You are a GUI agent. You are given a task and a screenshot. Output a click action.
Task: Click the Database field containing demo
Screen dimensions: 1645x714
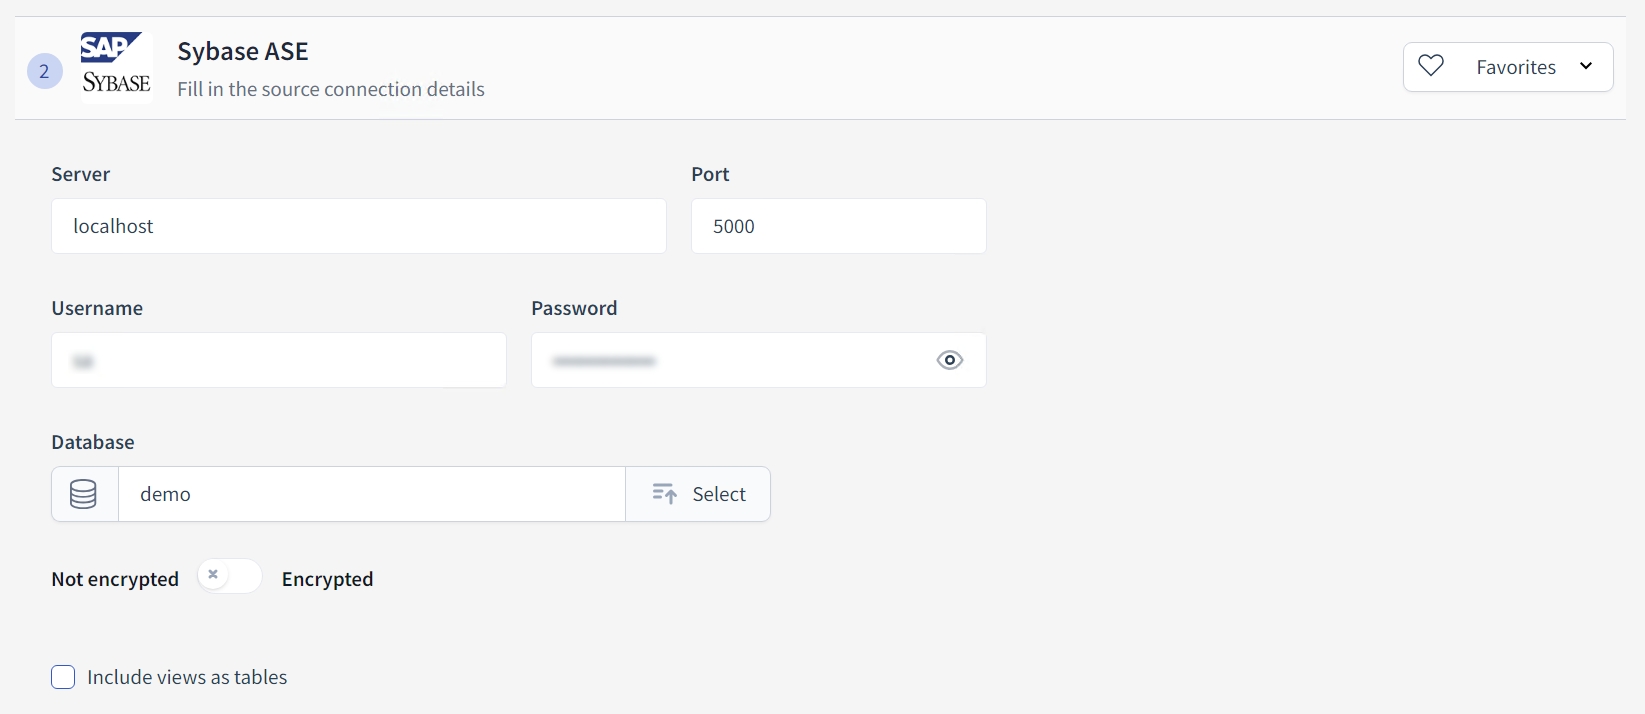(x=371, y=494)
